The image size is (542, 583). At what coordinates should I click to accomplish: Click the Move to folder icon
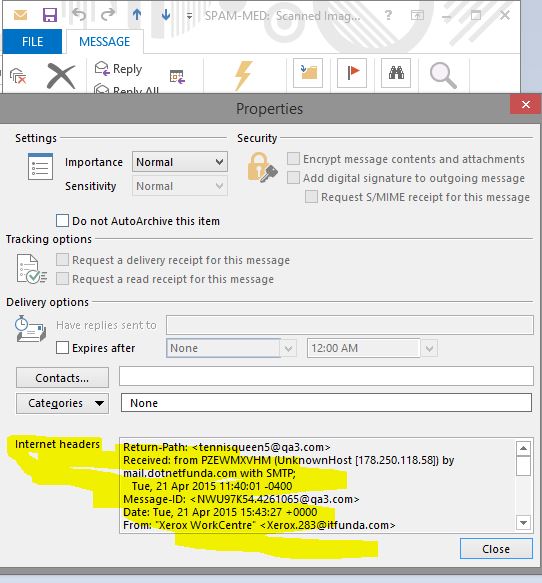(308, 73)
